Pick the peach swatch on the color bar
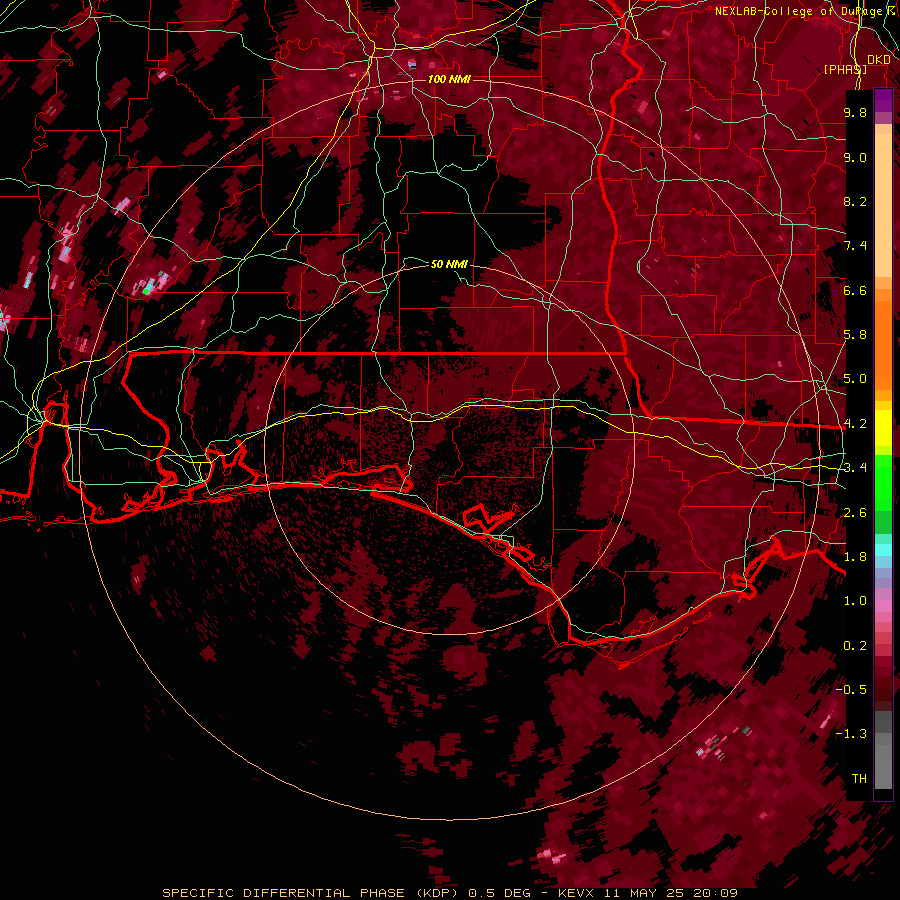900x900 pixels. click(883, 207)
